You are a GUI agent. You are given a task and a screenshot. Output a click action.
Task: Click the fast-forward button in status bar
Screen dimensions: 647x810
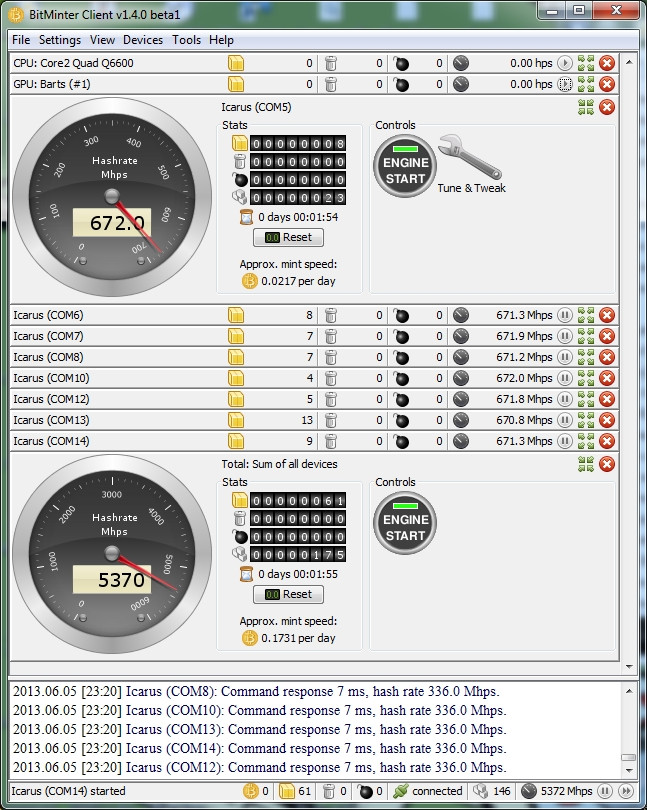[625, 791]
